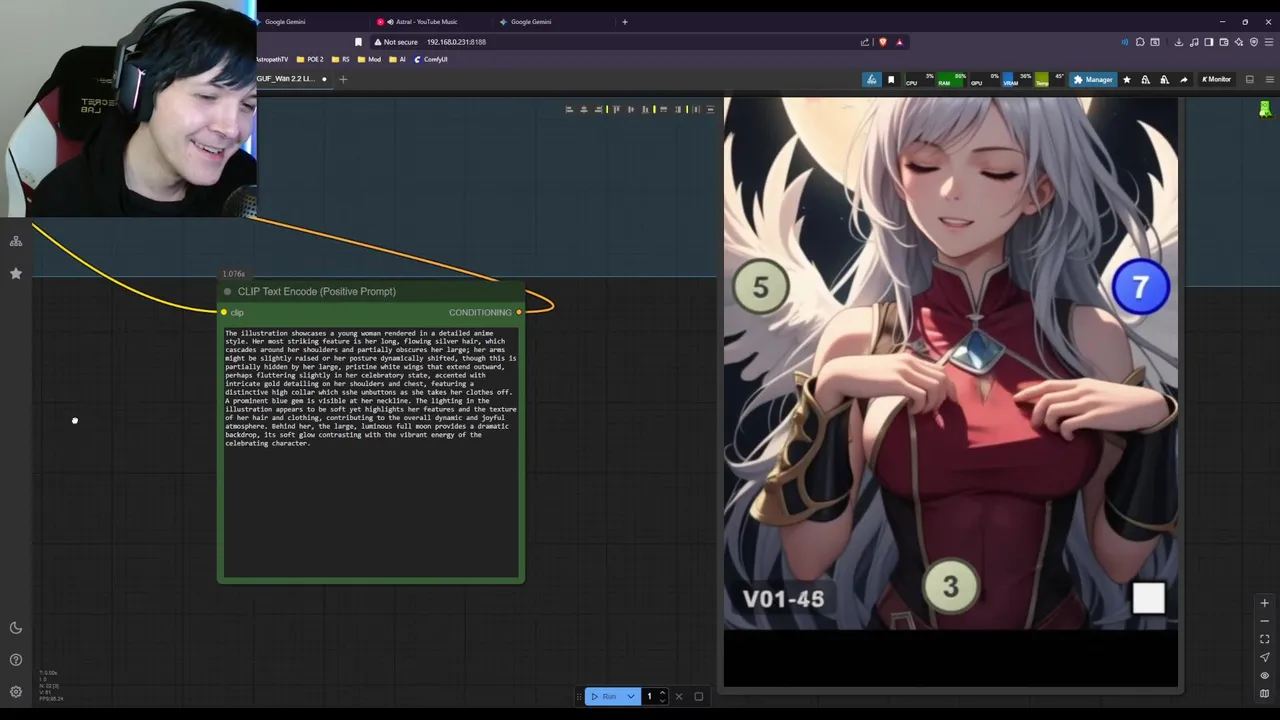Image resolution: width=1280 pixels, height=720 pixels.
Task: Open the ComfyUI Manager
Action: 1093,80
